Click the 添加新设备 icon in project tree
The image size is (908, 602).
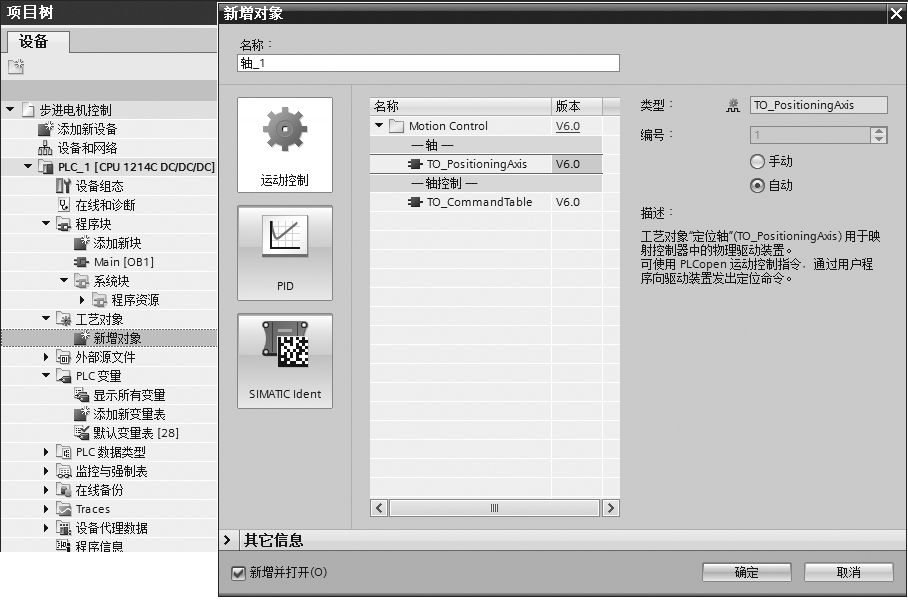point(45,129)
